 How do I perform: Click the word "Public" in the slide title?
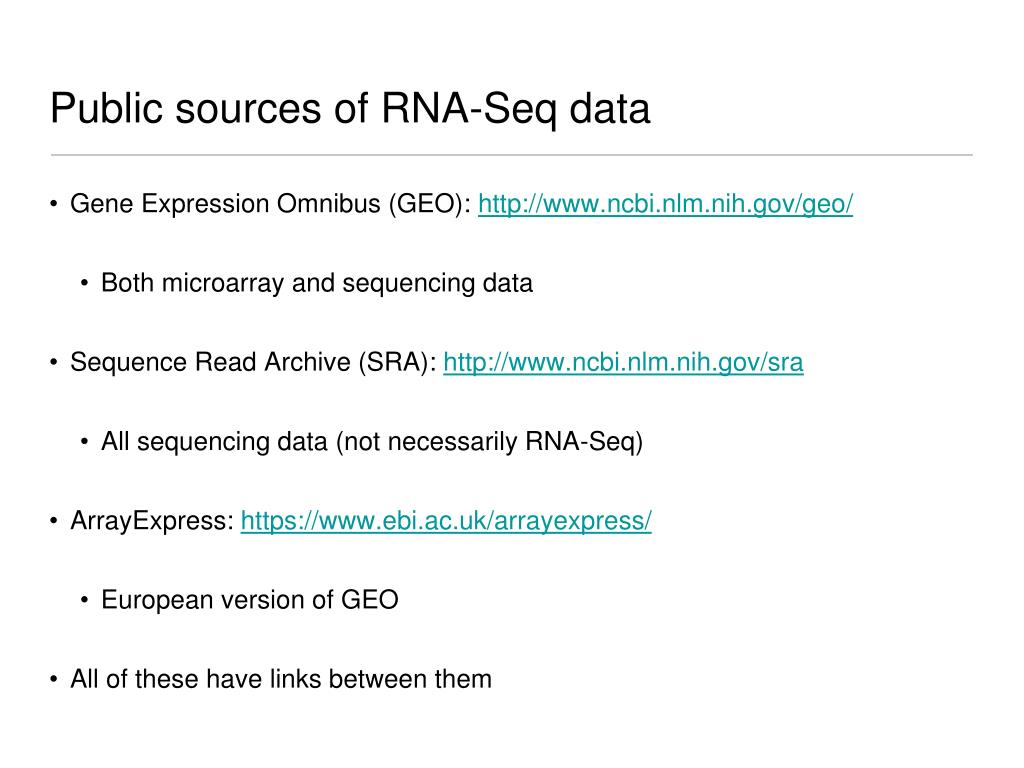(106, 108)
